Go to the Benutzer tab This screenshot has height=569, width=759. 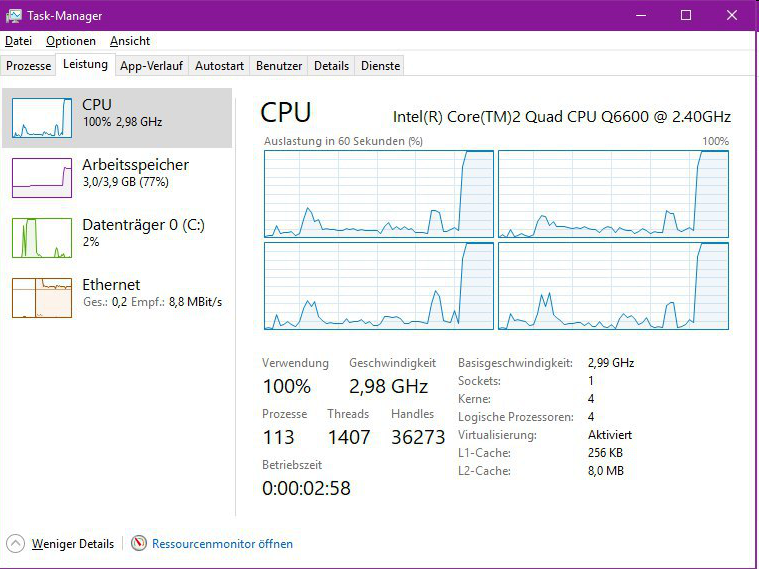(279, 66)
